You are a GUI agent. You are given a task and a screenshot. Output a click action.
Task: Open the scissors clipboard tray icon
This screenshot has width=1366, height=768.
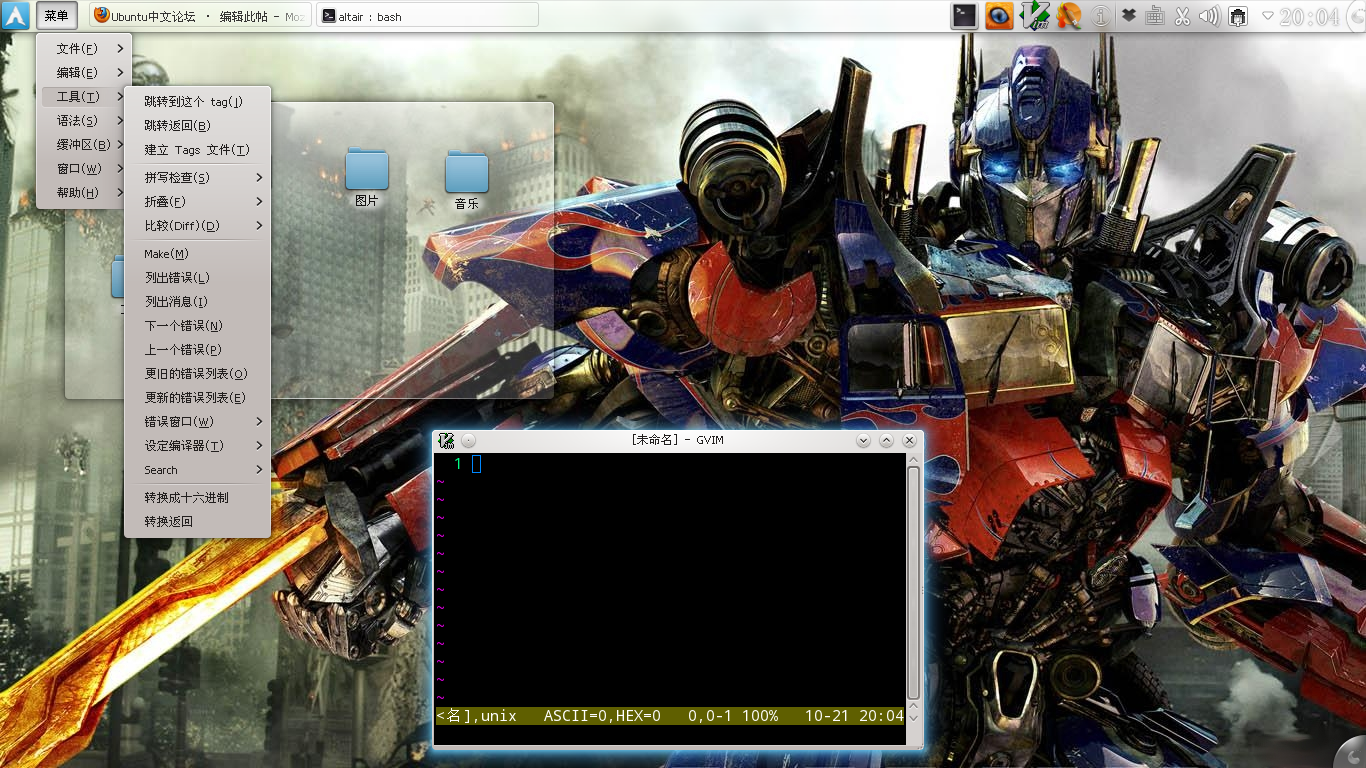[x=1182, y=16]
